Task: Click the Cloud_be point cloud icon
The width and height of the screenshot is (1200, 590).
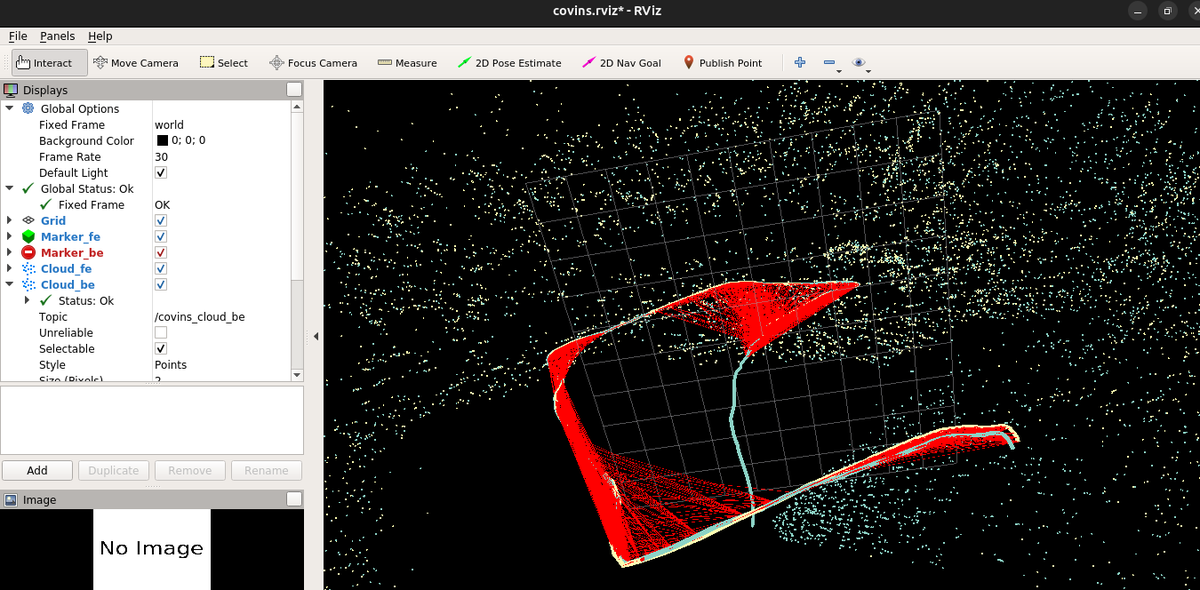Action: pyautogui.click(x=28, y=284)
